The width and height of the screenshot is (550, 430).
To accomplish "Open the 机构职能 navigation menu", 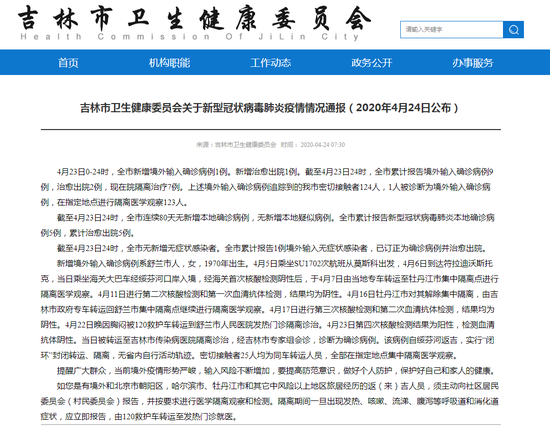I will pyautogui.click(x=169, y=62).
